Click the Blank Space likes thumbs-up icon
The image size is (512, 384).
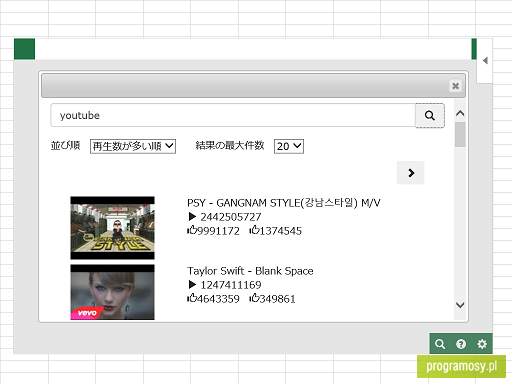[192, 298]
